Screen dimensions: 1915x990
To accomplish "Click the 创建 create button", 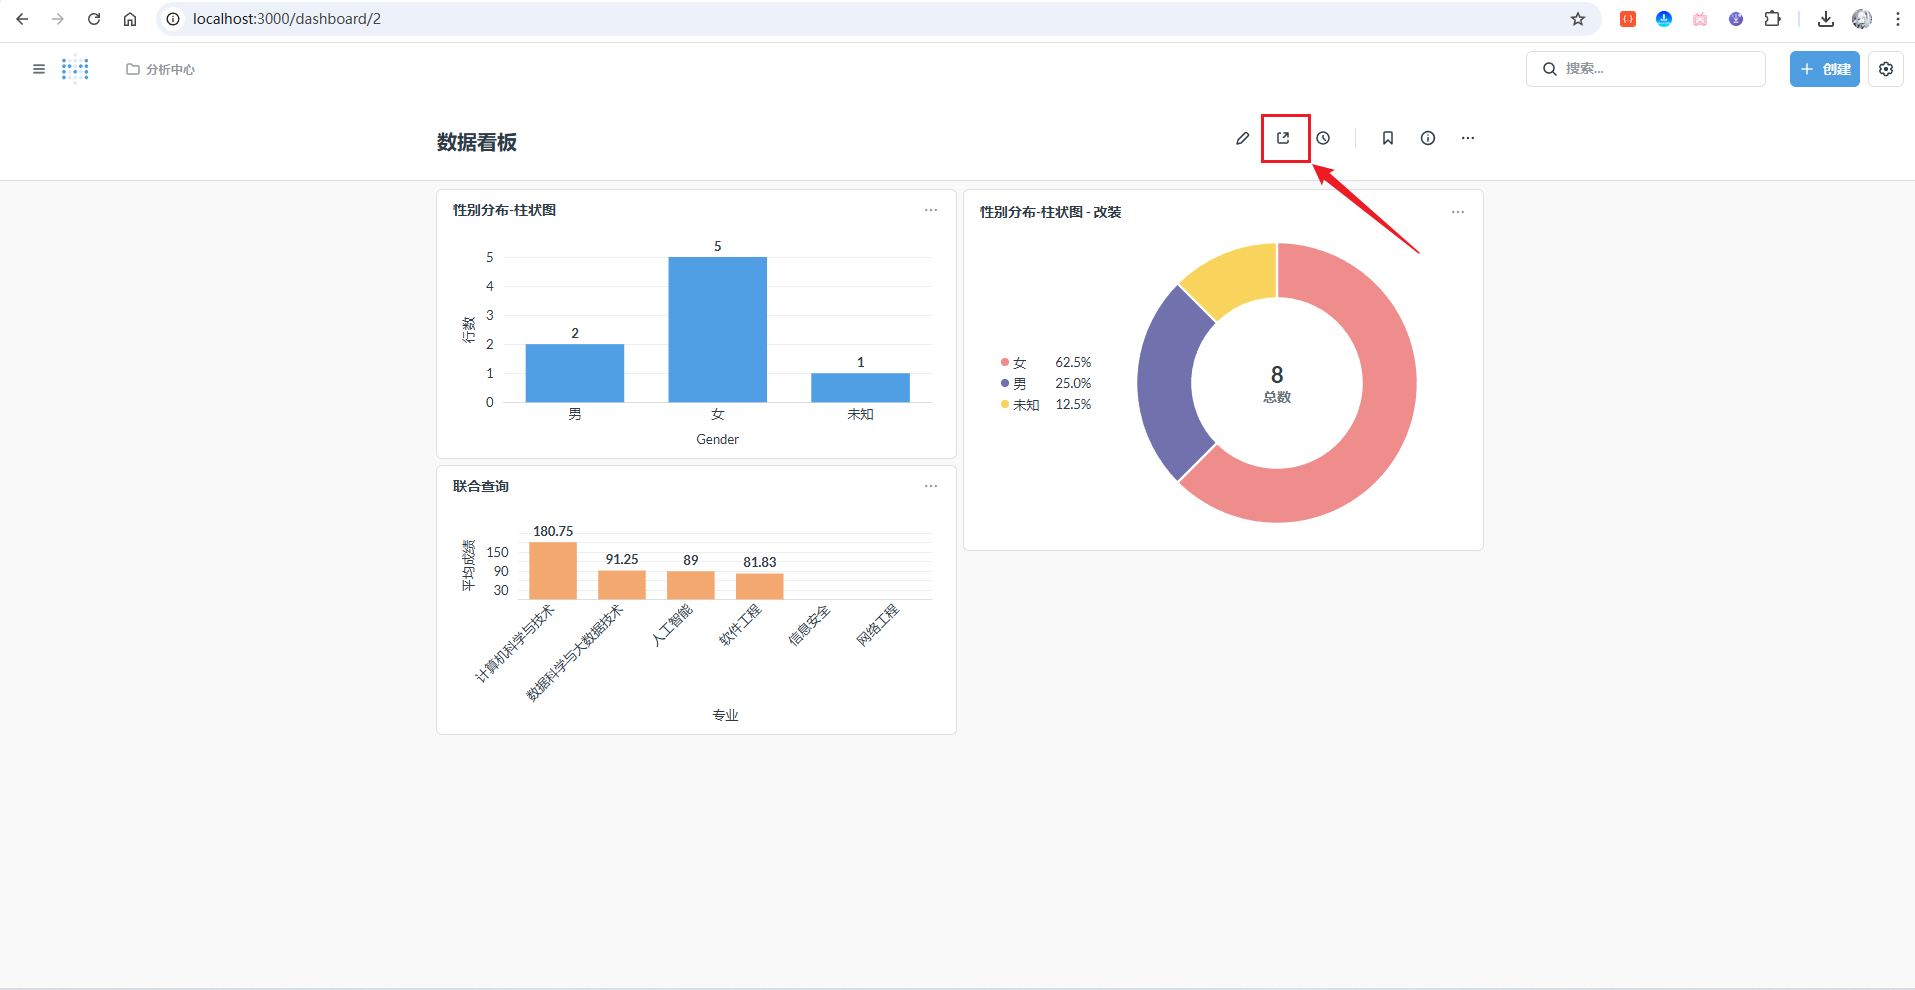I will [1824, 69].
